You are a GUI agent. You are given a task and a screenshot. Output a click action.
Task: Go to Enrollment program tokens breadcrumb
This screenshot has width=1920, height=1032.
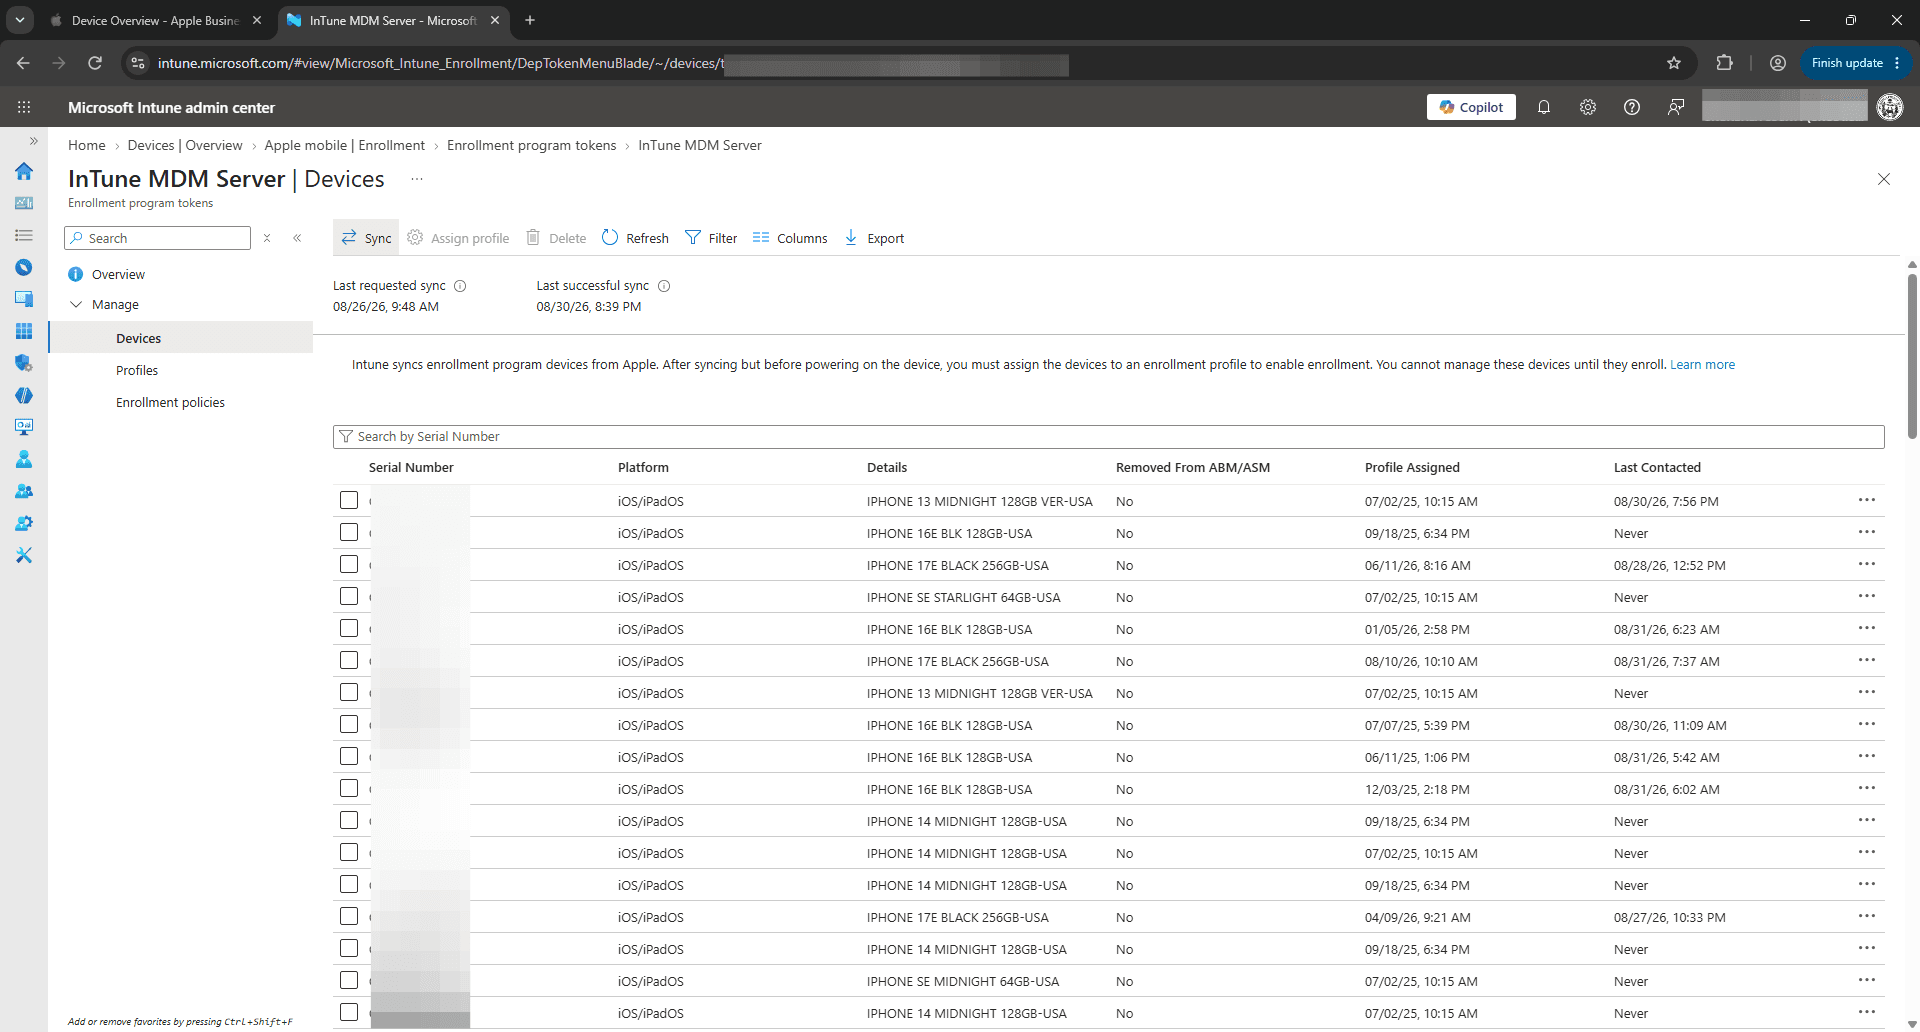[x=532, y=145]
